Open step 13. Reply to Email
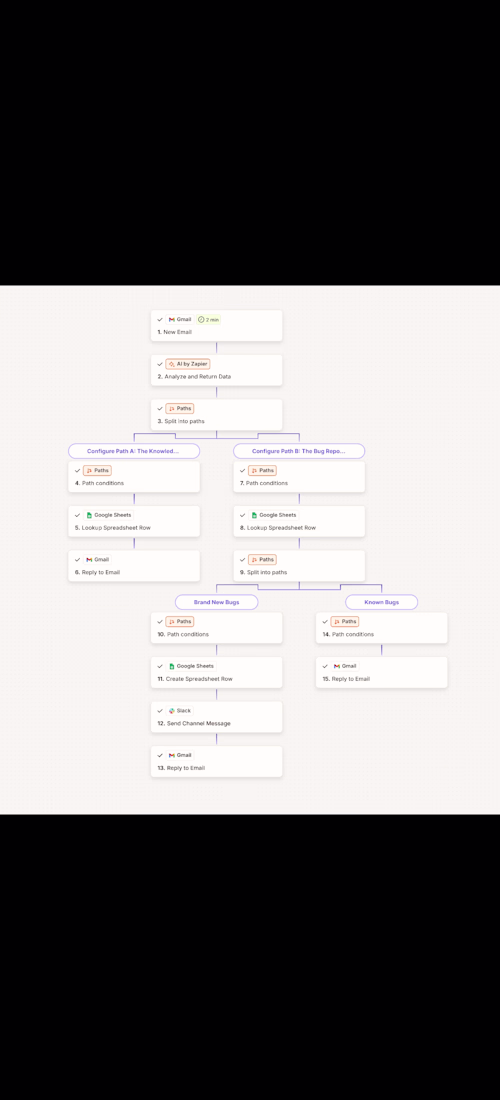 (x=217, y=762)
